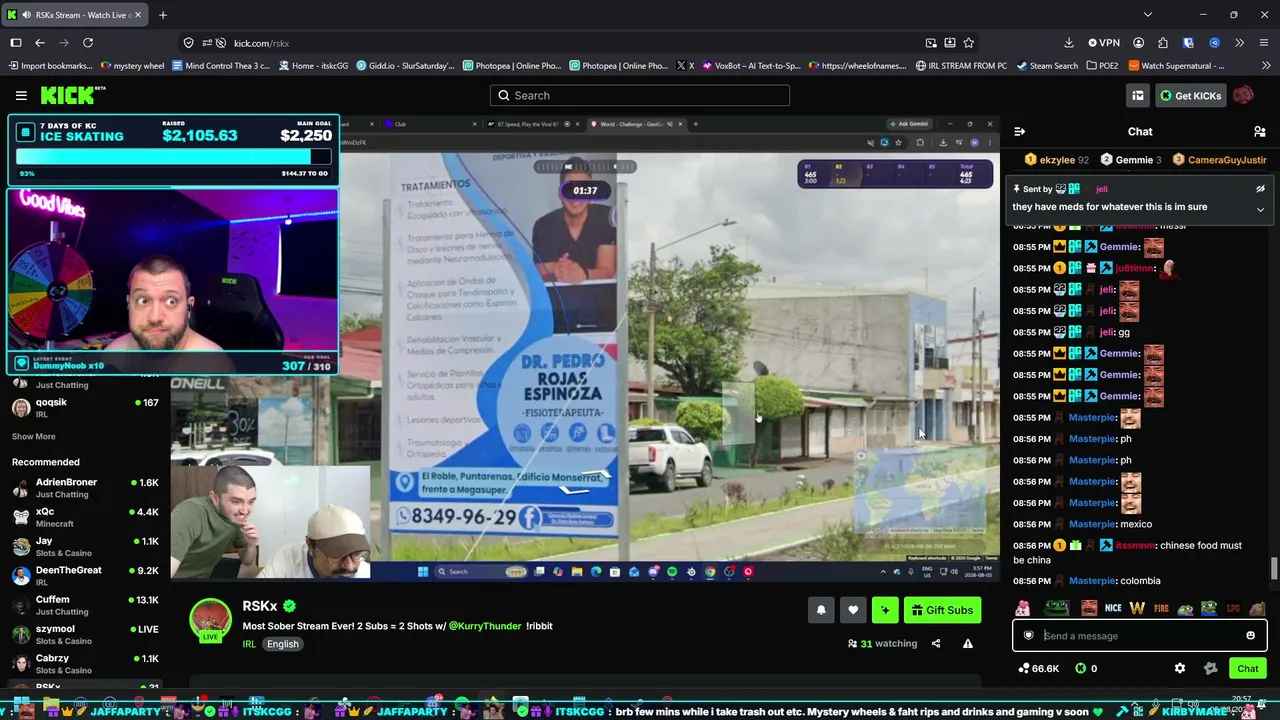The height and width of the screenshot is (720, 1280).
Task: Open the Steam Search bookmark
Action: (x=1047, y=66)
